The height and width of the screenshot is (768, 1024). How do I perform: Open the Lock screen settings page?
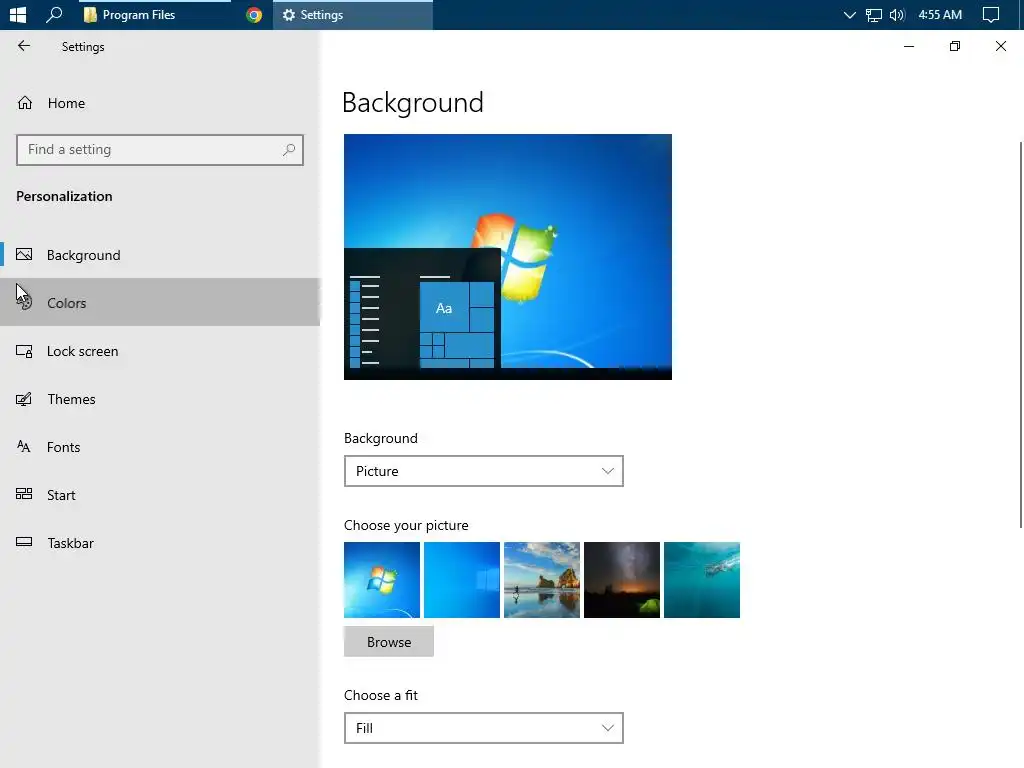pos(160,351)
